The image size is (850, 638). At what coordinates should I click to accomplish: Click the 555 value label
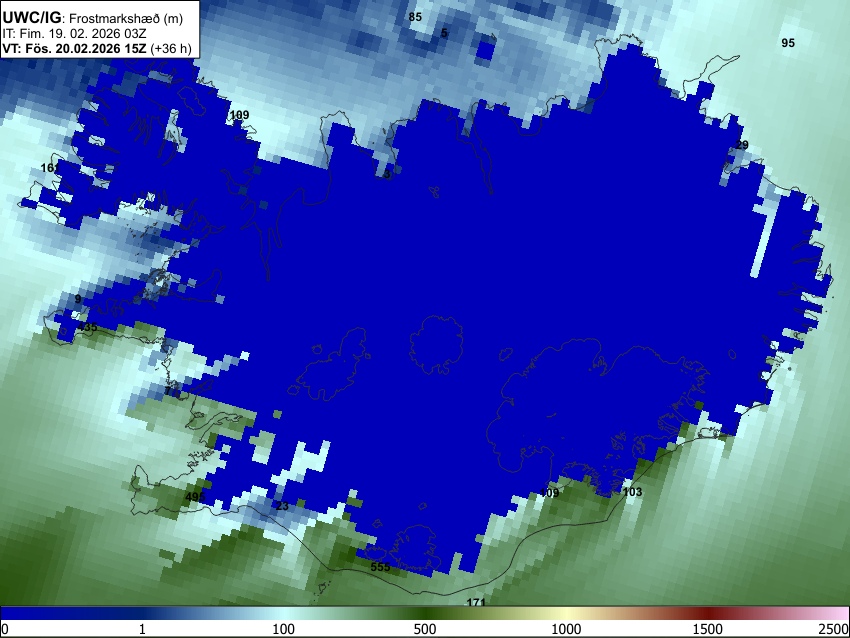click(x=381, y=567)
